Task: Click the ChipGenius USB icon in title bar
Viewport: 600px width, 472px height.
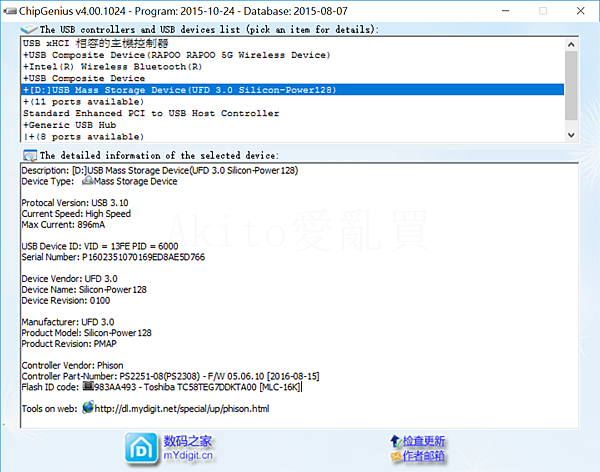Action: [10, 11]
